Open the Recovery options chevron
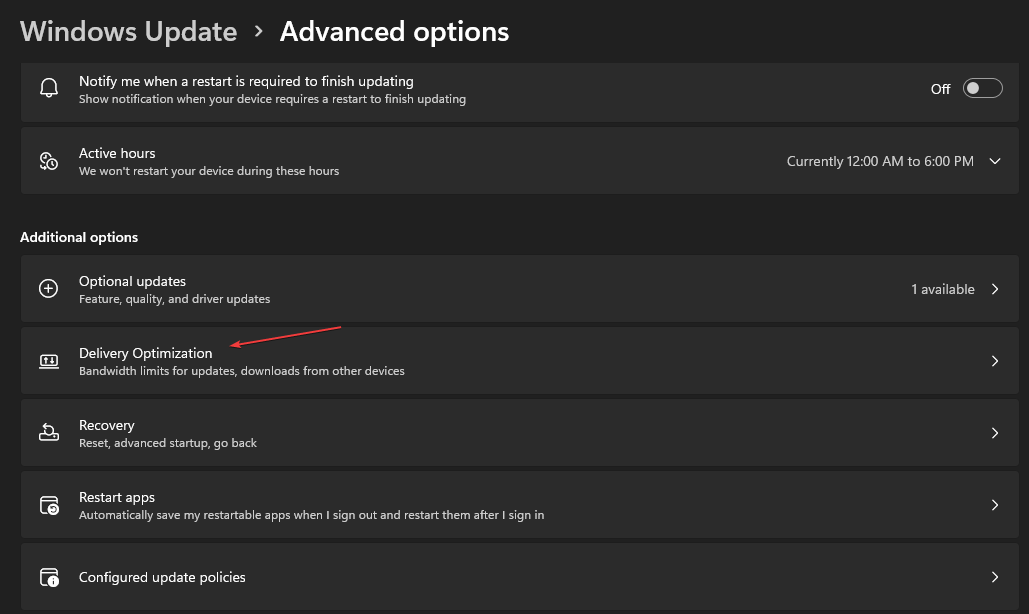The height and width of the screenshot is (614, 1029). [995, 432]
